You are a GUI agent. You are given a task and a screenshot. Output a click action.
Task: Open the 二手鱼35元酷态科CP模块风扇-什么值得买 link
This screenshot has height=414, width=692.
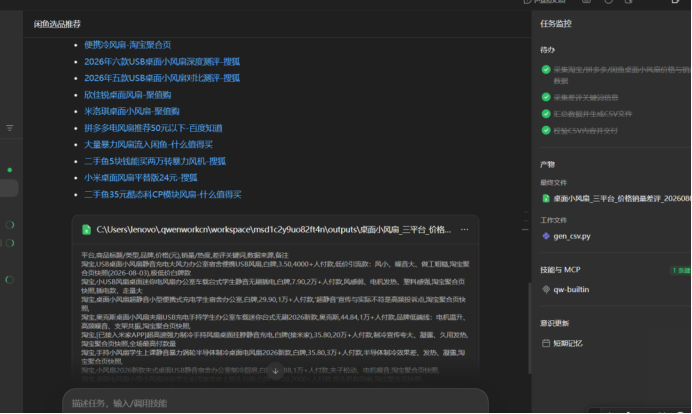coord(162,195)
